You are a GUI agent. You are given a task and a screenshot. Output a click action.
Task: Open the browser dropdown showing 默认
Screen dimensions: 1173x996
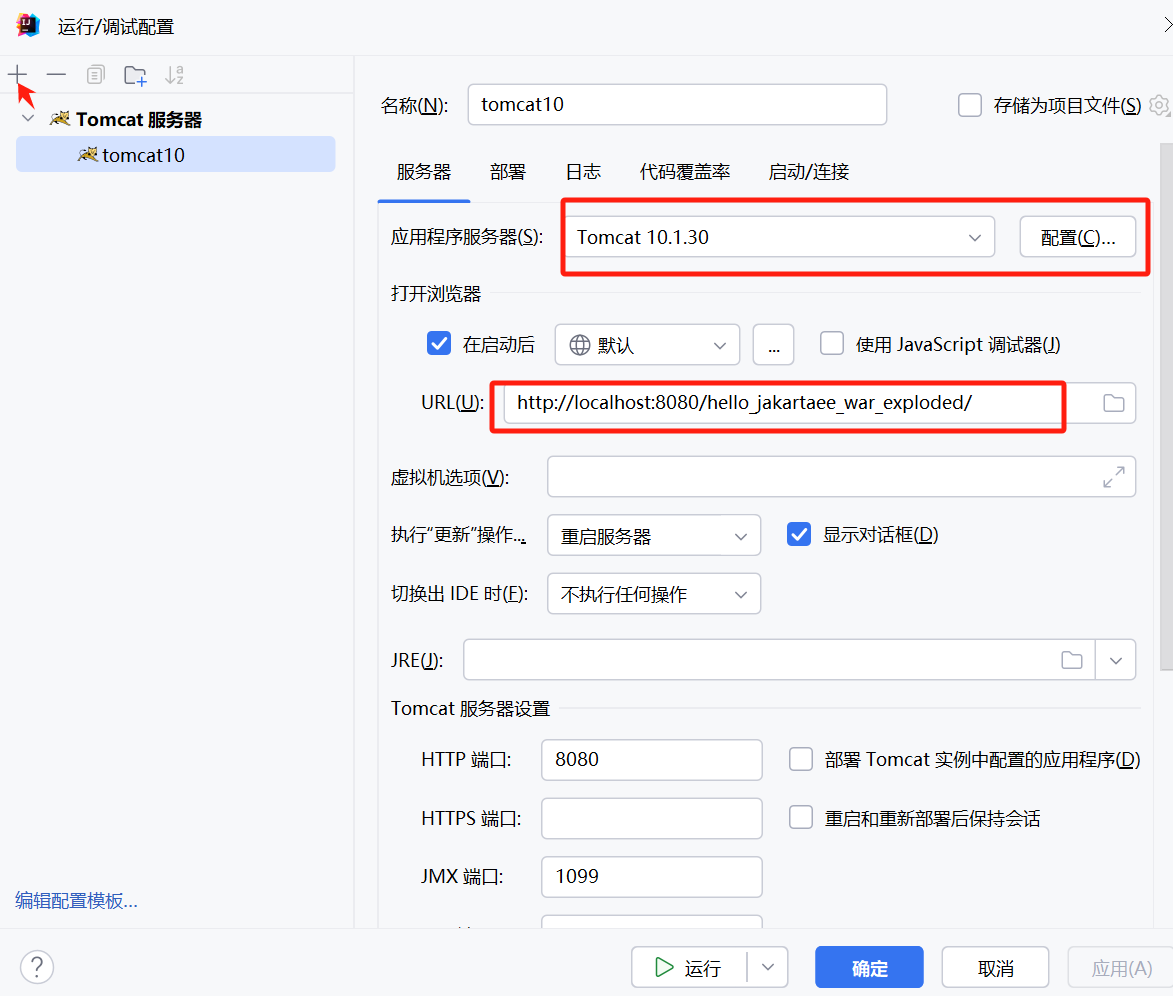[x=647, y=344]
